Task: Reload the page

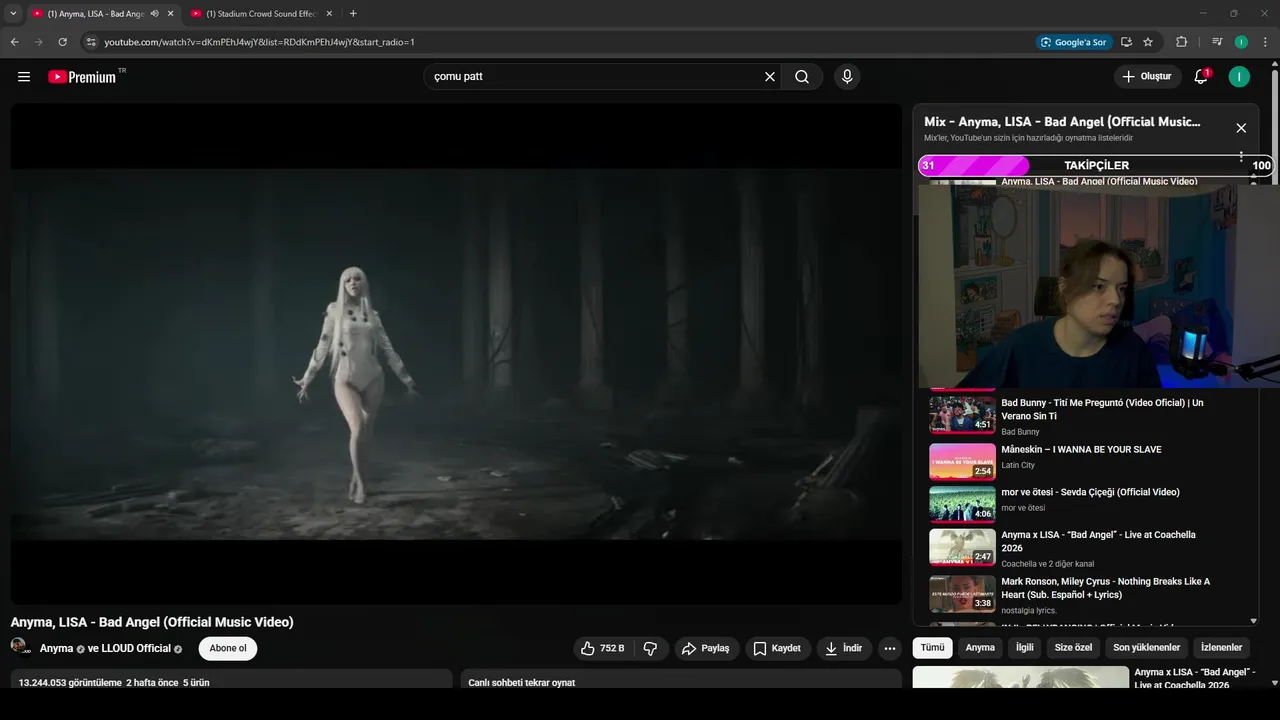Action: tap(62, 42)
